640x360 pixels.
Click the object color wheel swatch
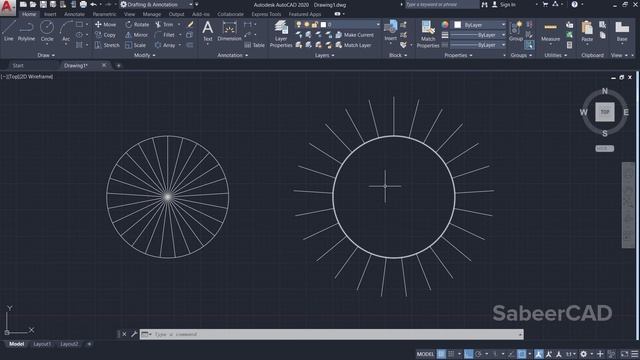pos(444,25)
